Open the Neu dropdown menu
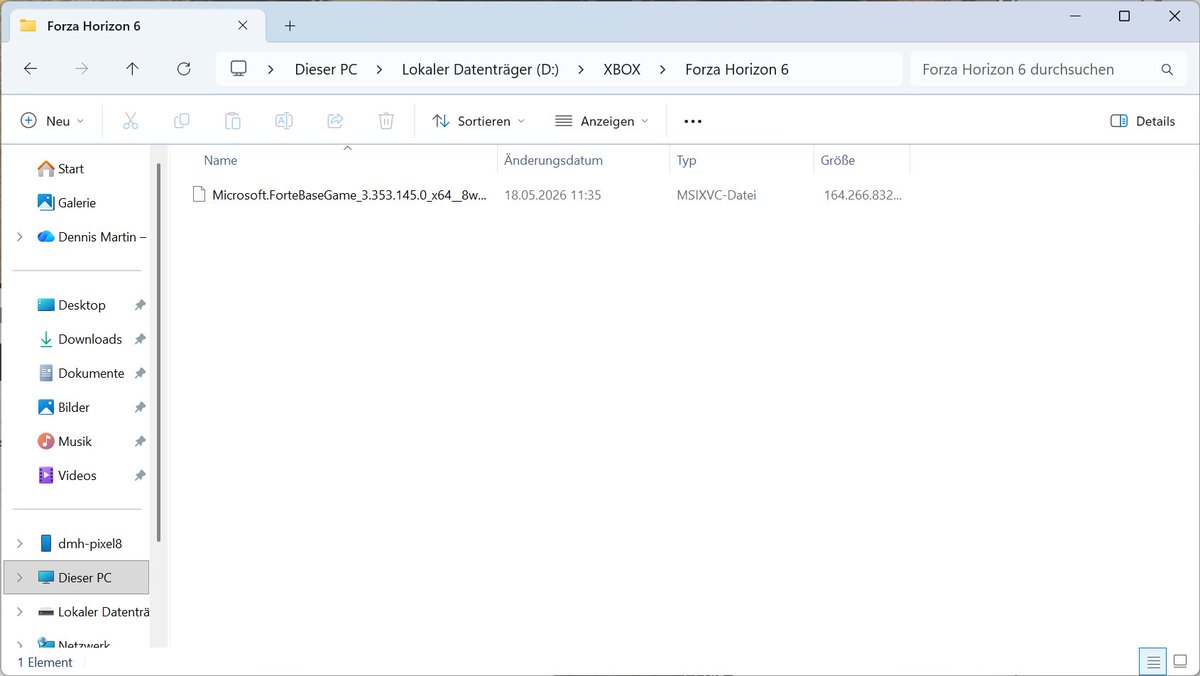 coord(52,121)
